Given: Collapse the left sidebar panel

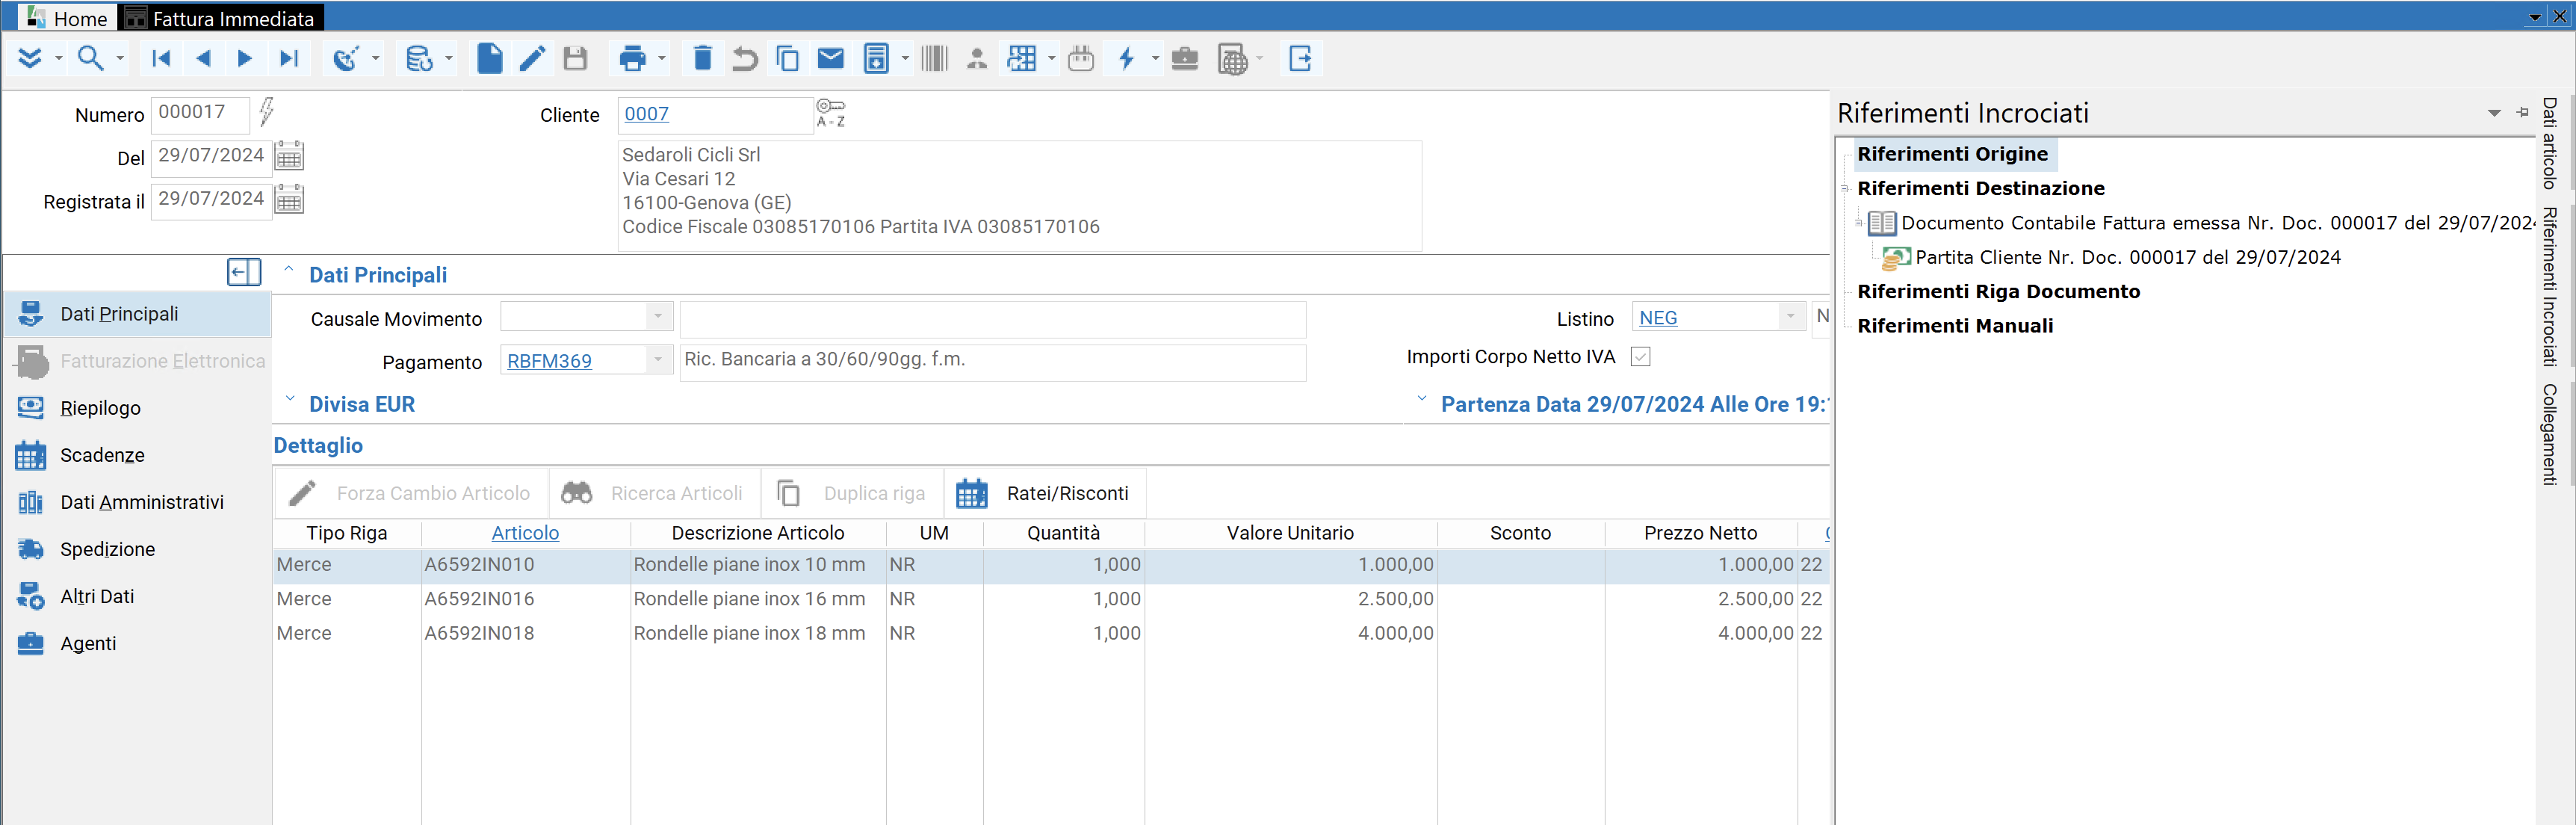Looking at the screenshot, I should [244, 272].
